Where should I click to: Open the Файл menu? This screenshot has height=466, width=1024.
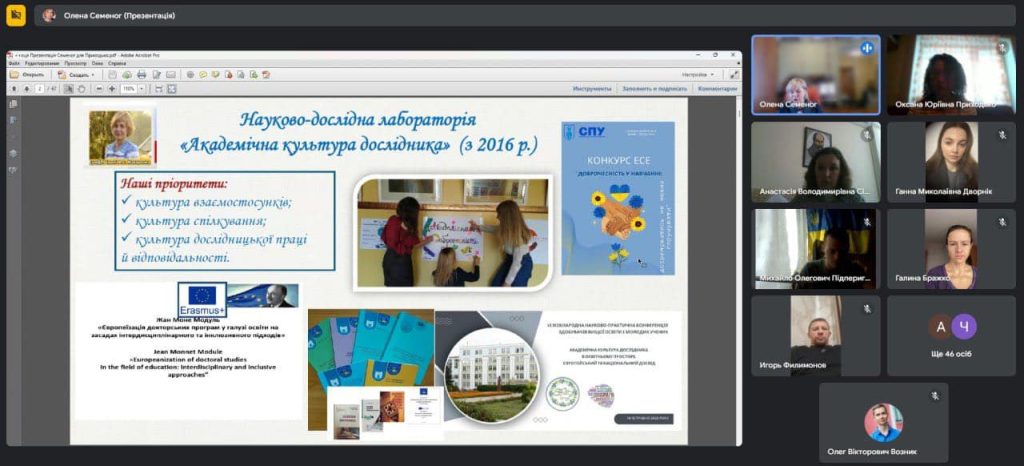(14, 63)
